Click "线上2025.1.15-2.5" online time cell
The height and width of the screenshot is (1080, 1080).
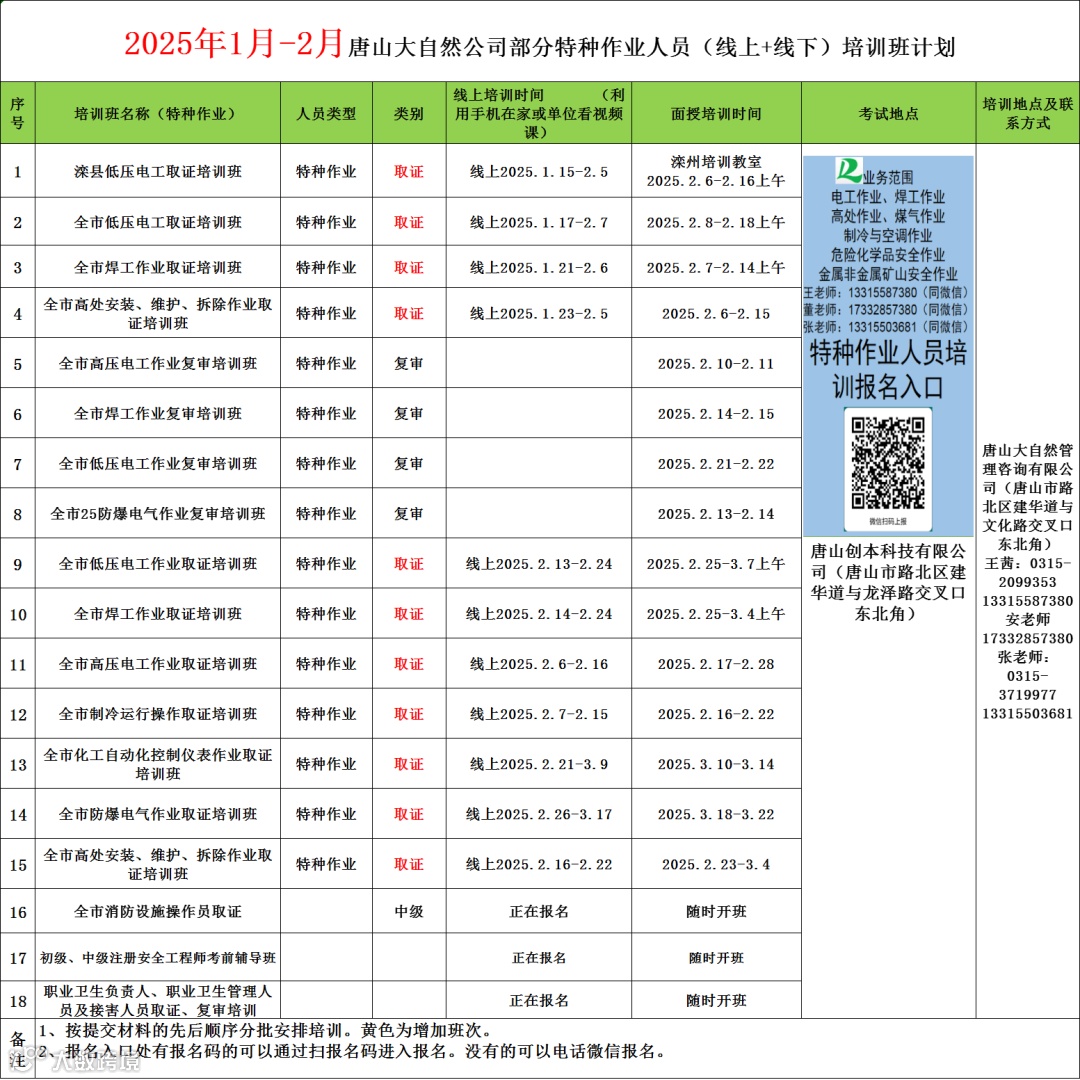point(539,172)
